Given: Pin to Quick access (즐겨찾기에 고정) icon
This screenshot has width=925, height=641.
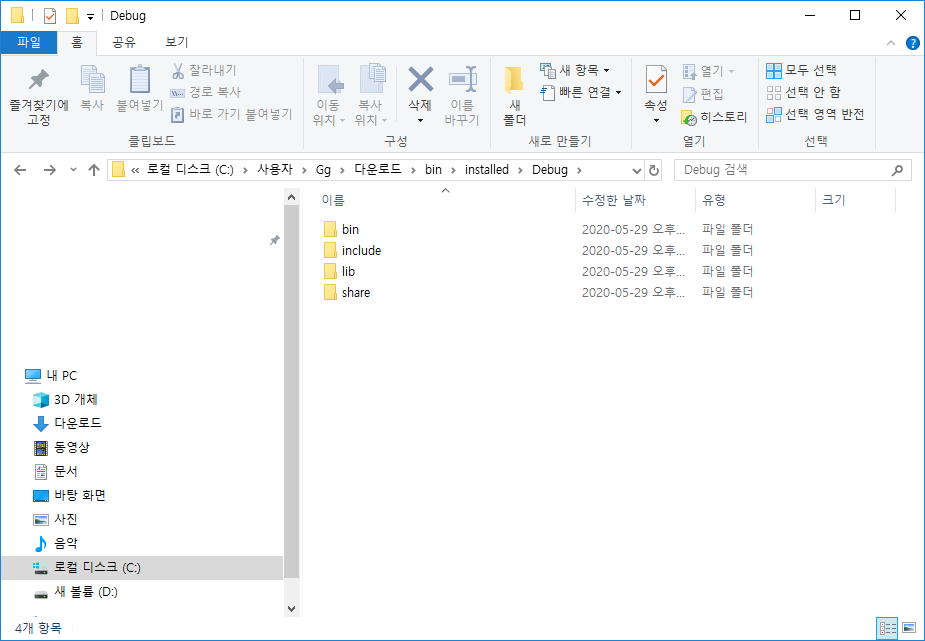Looking at the screenshot, I should click(x=39, y=80).
